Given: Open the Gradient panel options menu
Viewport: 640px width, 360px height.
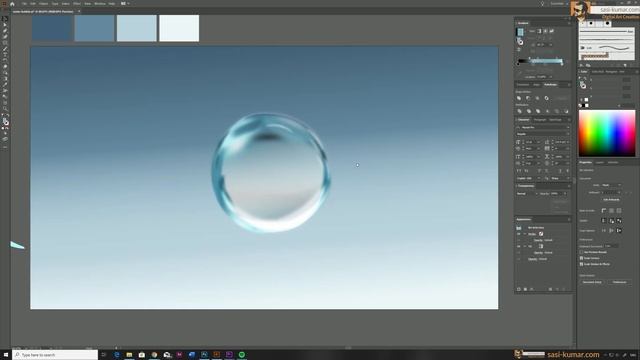Looking at the screenshot, I should point(569,23).
